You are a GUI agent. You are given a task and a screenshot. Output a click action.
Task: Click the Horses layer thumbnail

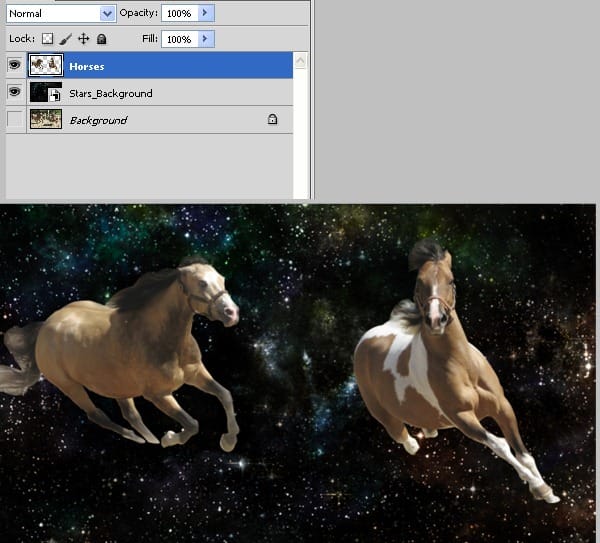point(46,65)
